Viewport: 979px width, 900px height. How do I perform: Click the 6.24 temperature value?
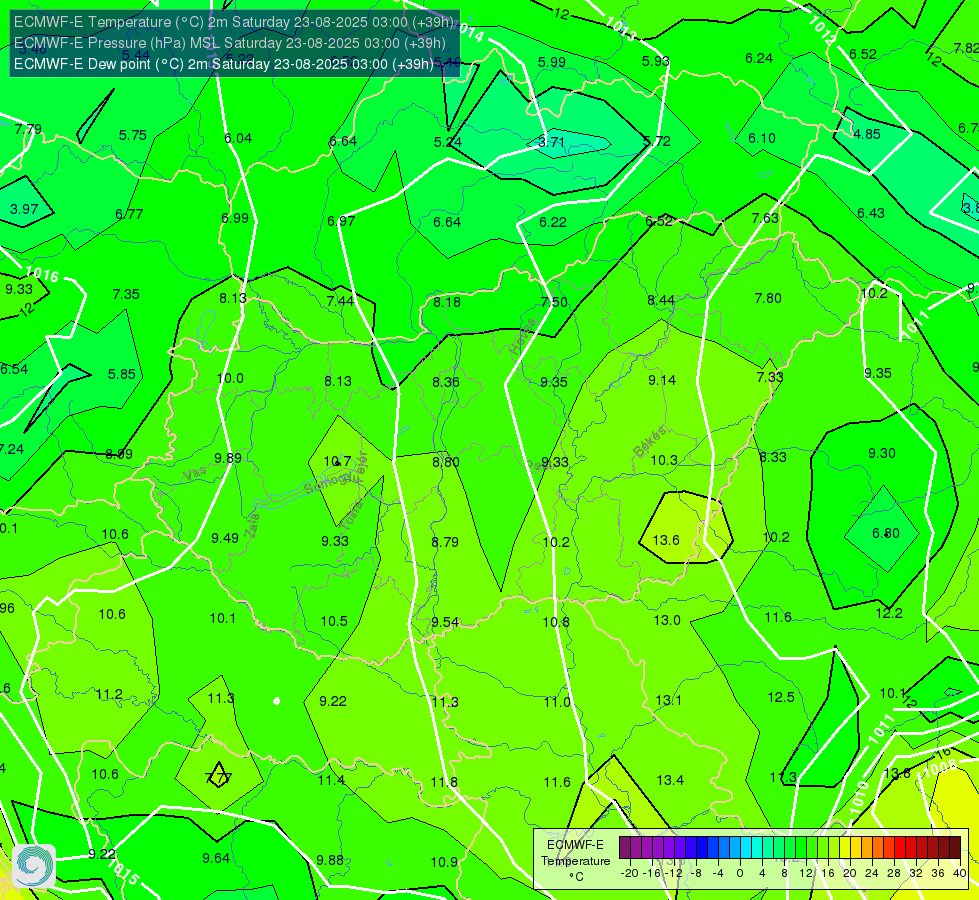(x=759, y=58)
